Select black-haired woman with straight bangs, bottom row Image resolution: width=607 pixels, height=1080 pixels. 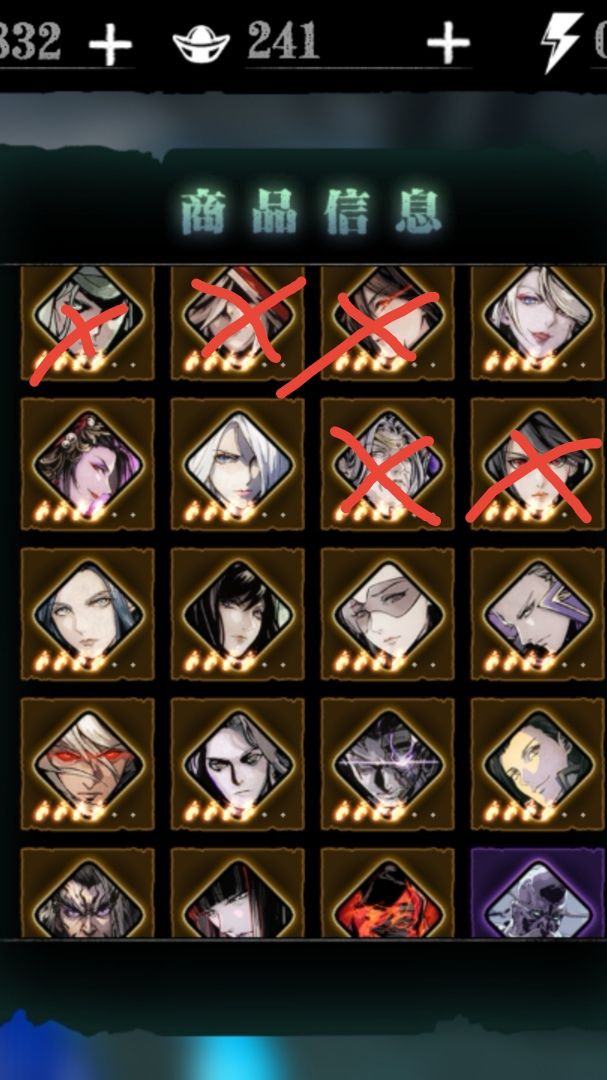238,893
